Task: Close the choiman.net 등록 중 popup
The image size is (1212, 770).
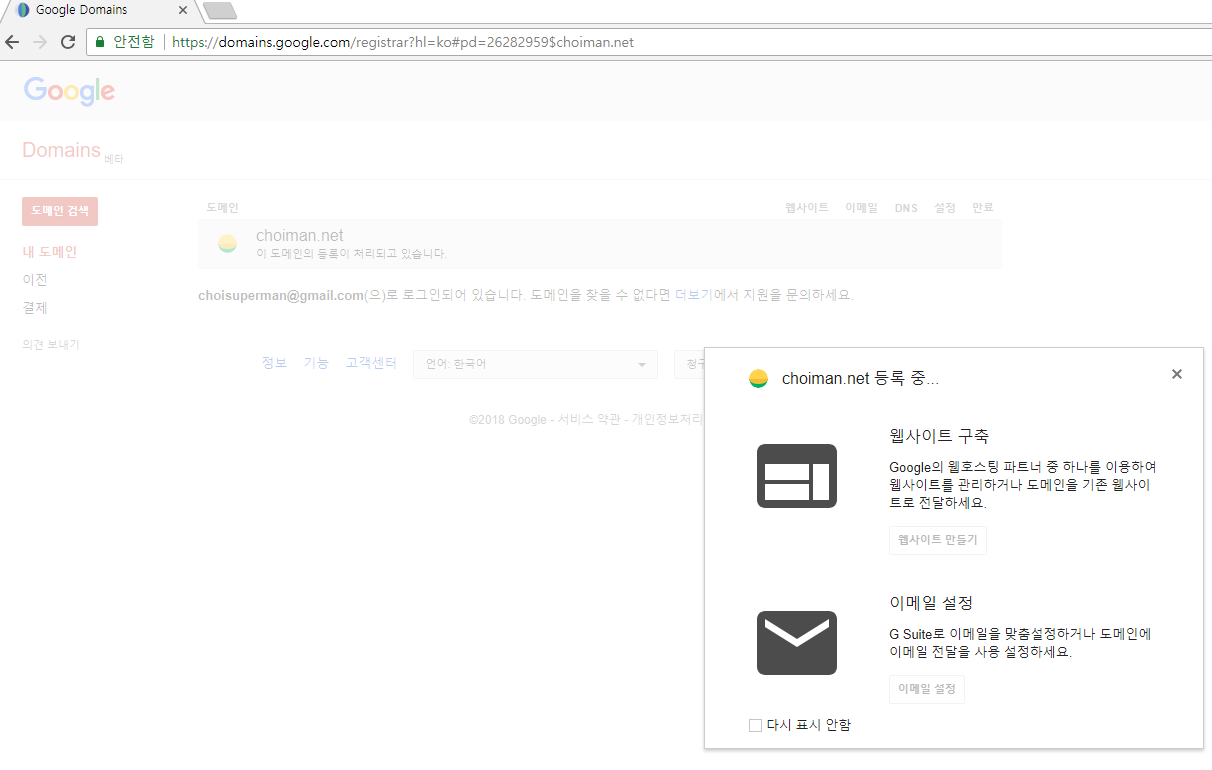Action: pyautogui.click(x=1177, y=374)
